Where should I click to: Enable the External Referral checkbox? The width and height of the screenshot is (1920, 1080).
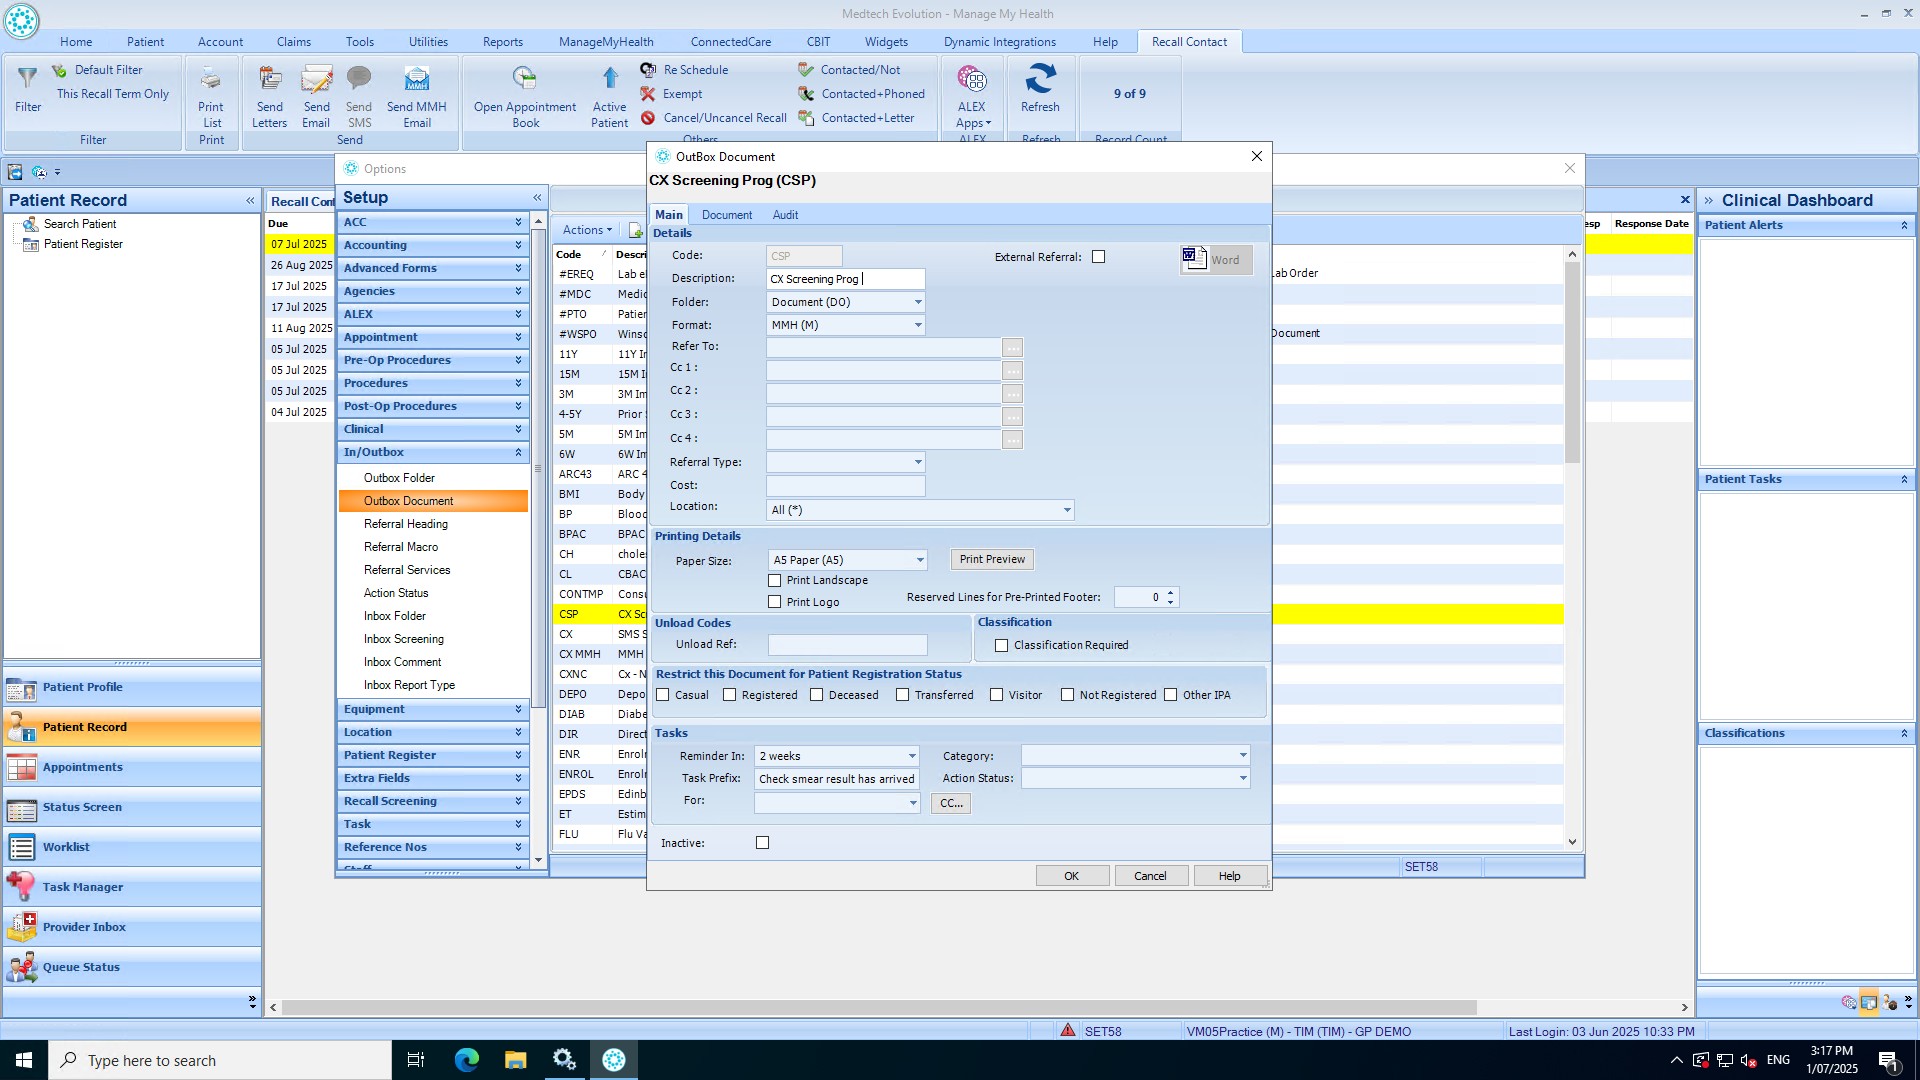coord(1099,257)
